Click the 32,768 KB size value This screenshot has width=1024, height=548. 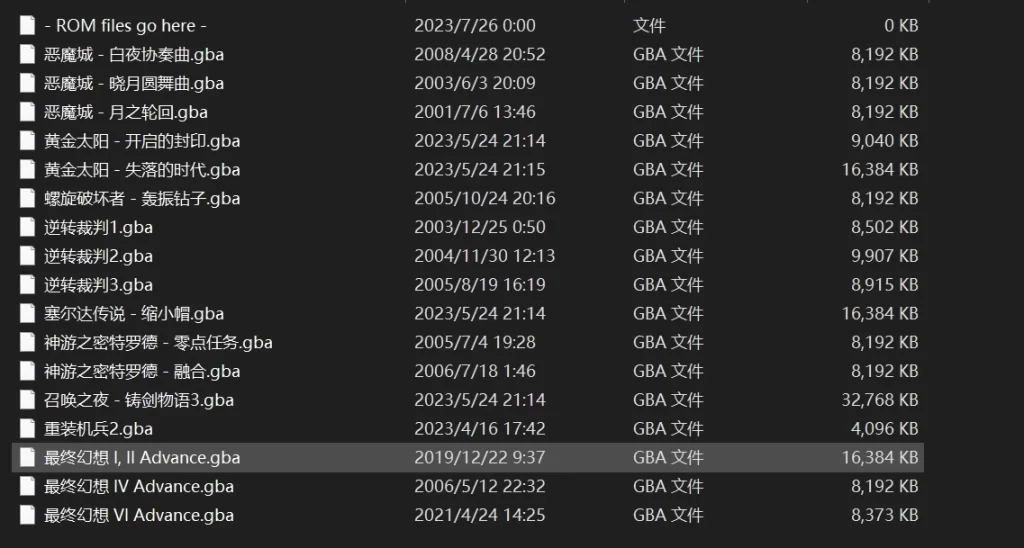point(880,400)
